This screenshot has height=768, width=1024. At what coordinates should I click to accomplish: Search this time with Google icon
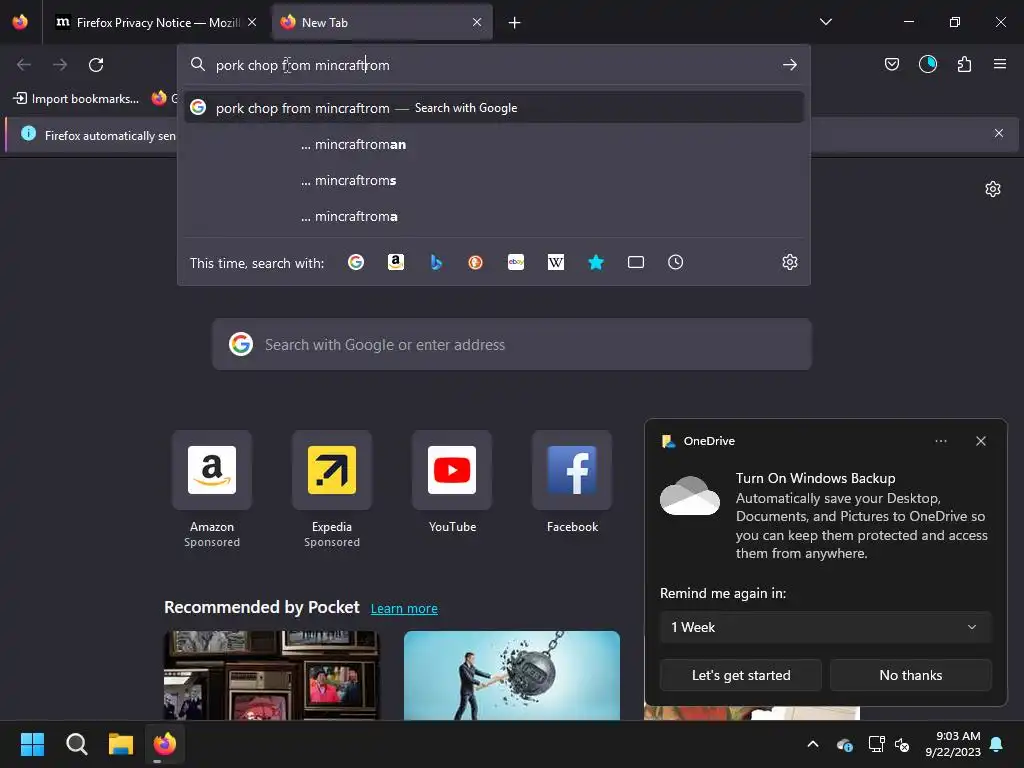356,263
